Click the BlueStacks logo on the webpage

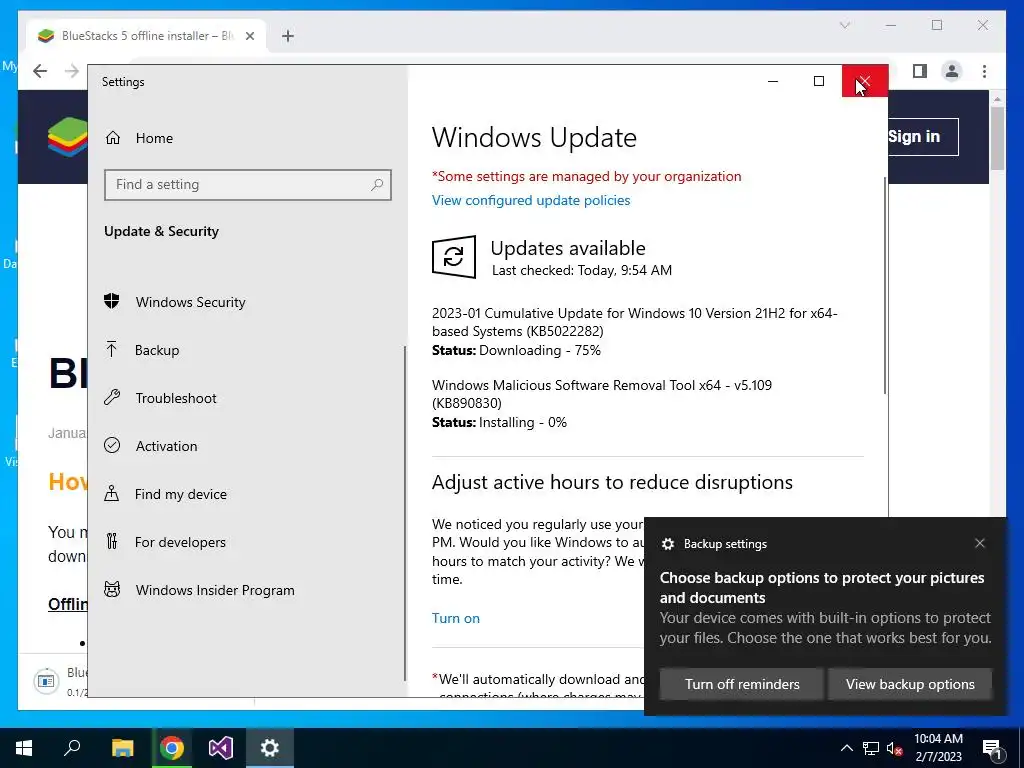67,136
